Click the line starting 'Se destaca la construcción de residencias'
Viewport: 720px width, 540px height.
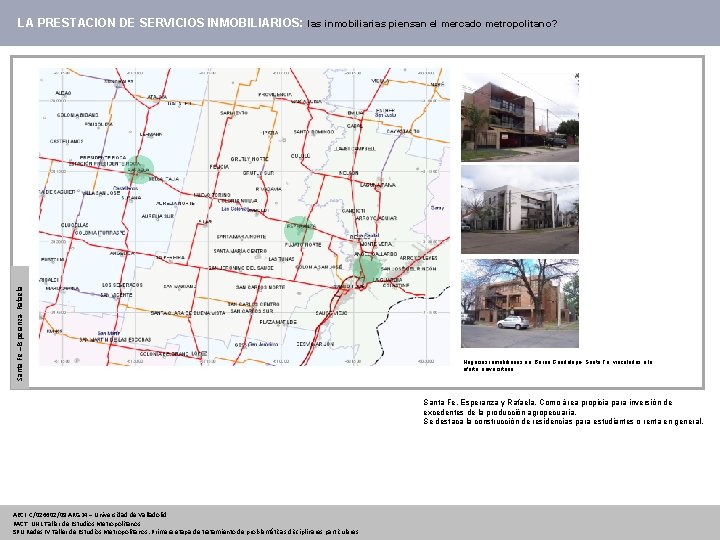563,422
